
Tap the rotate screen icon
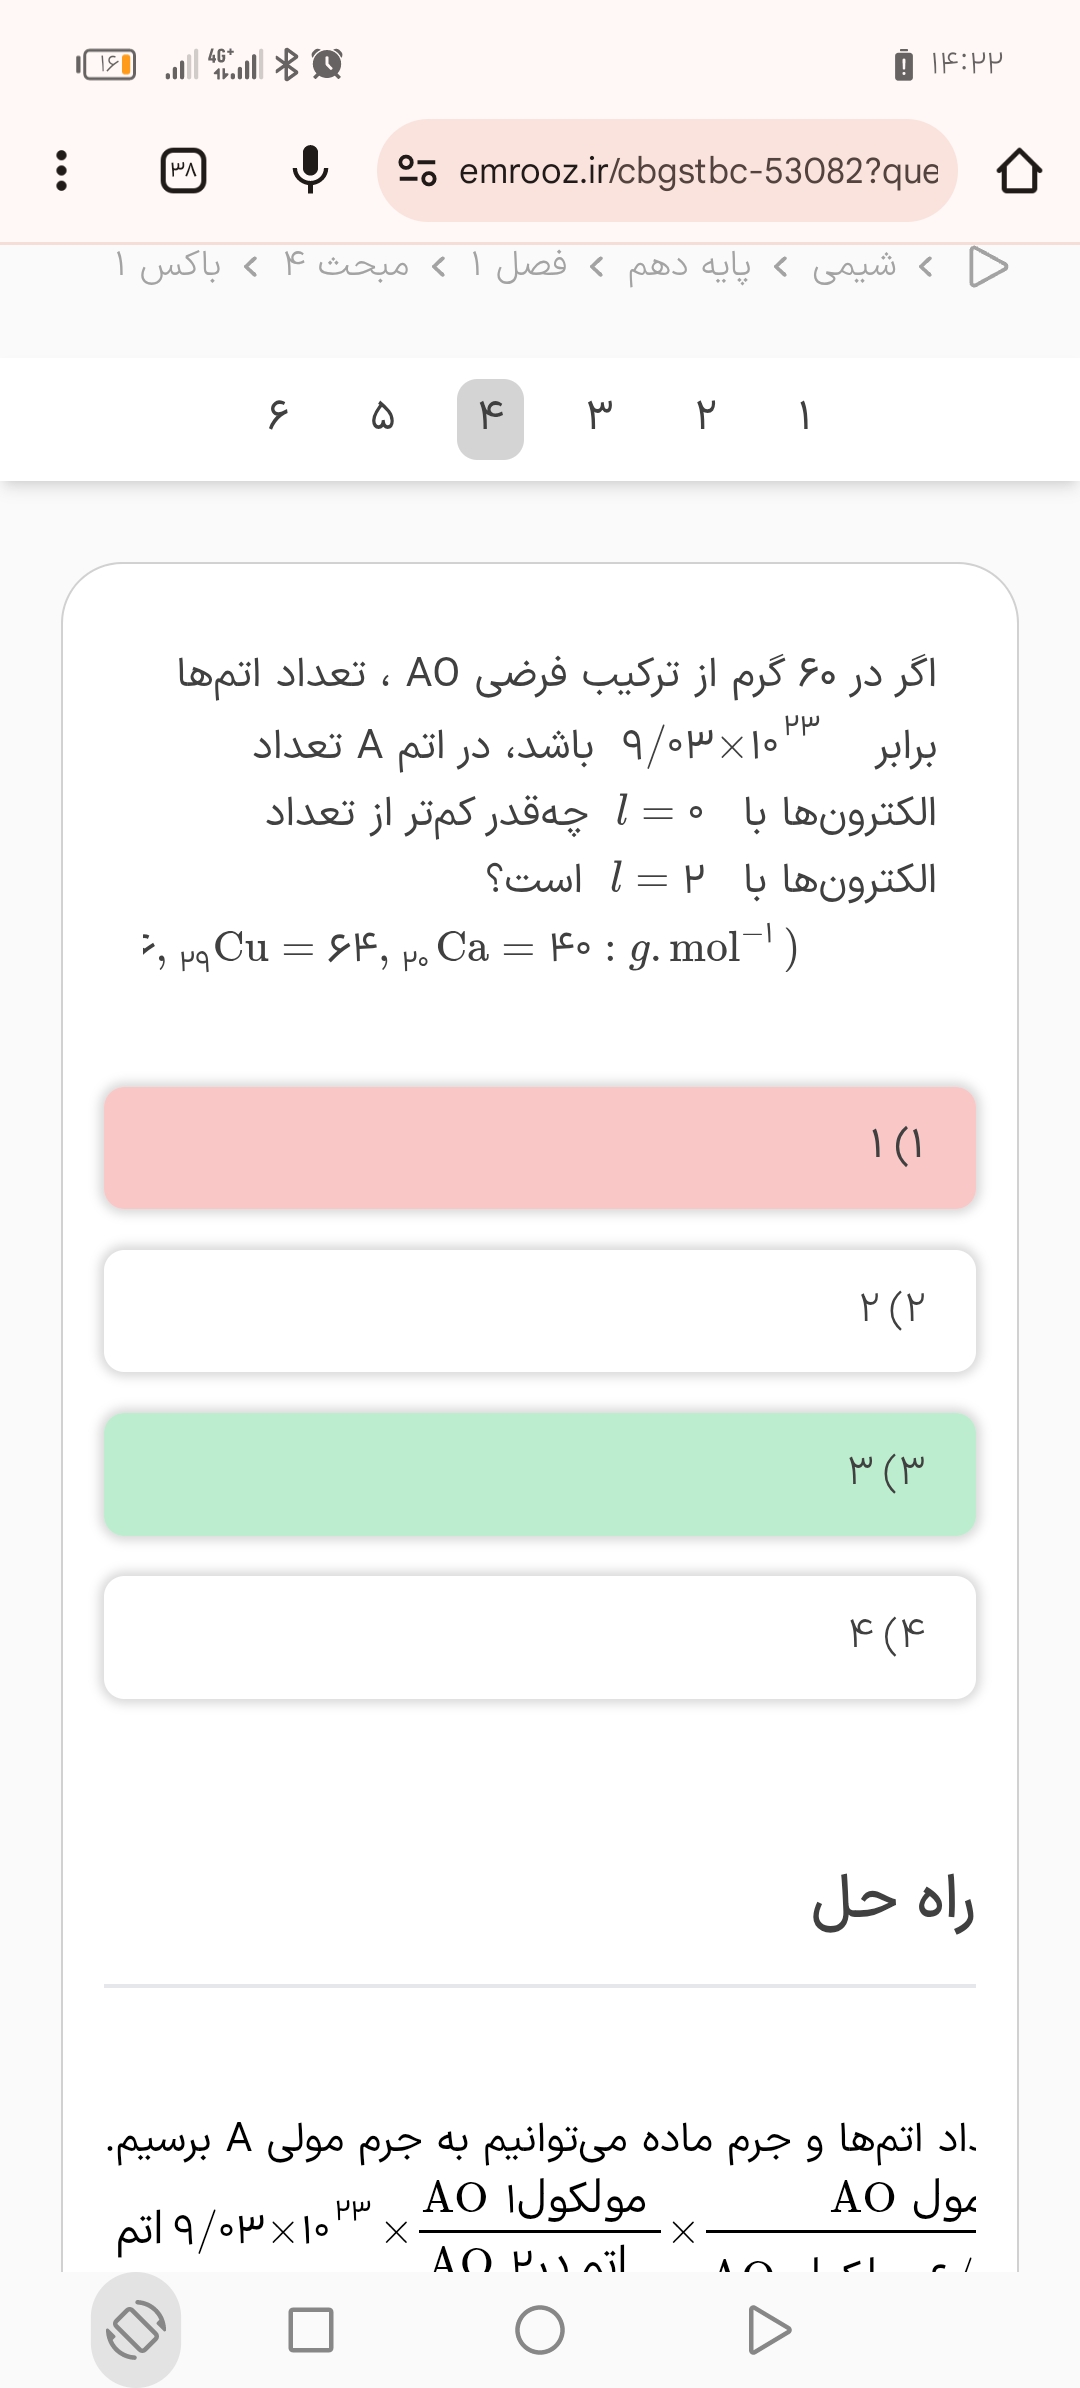[136, 2329]
